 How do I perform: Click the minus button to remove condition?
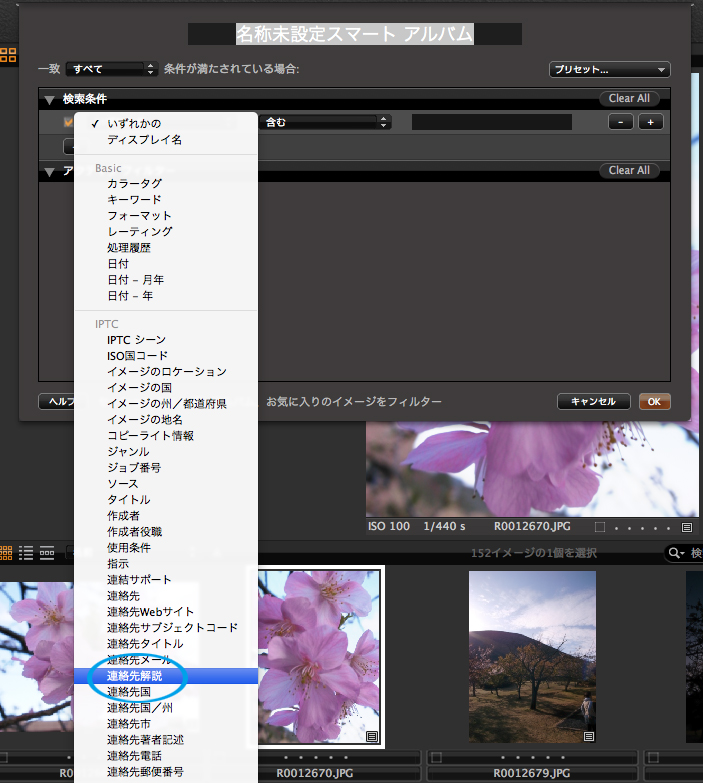pyautogui.click(x=621, y=122)
